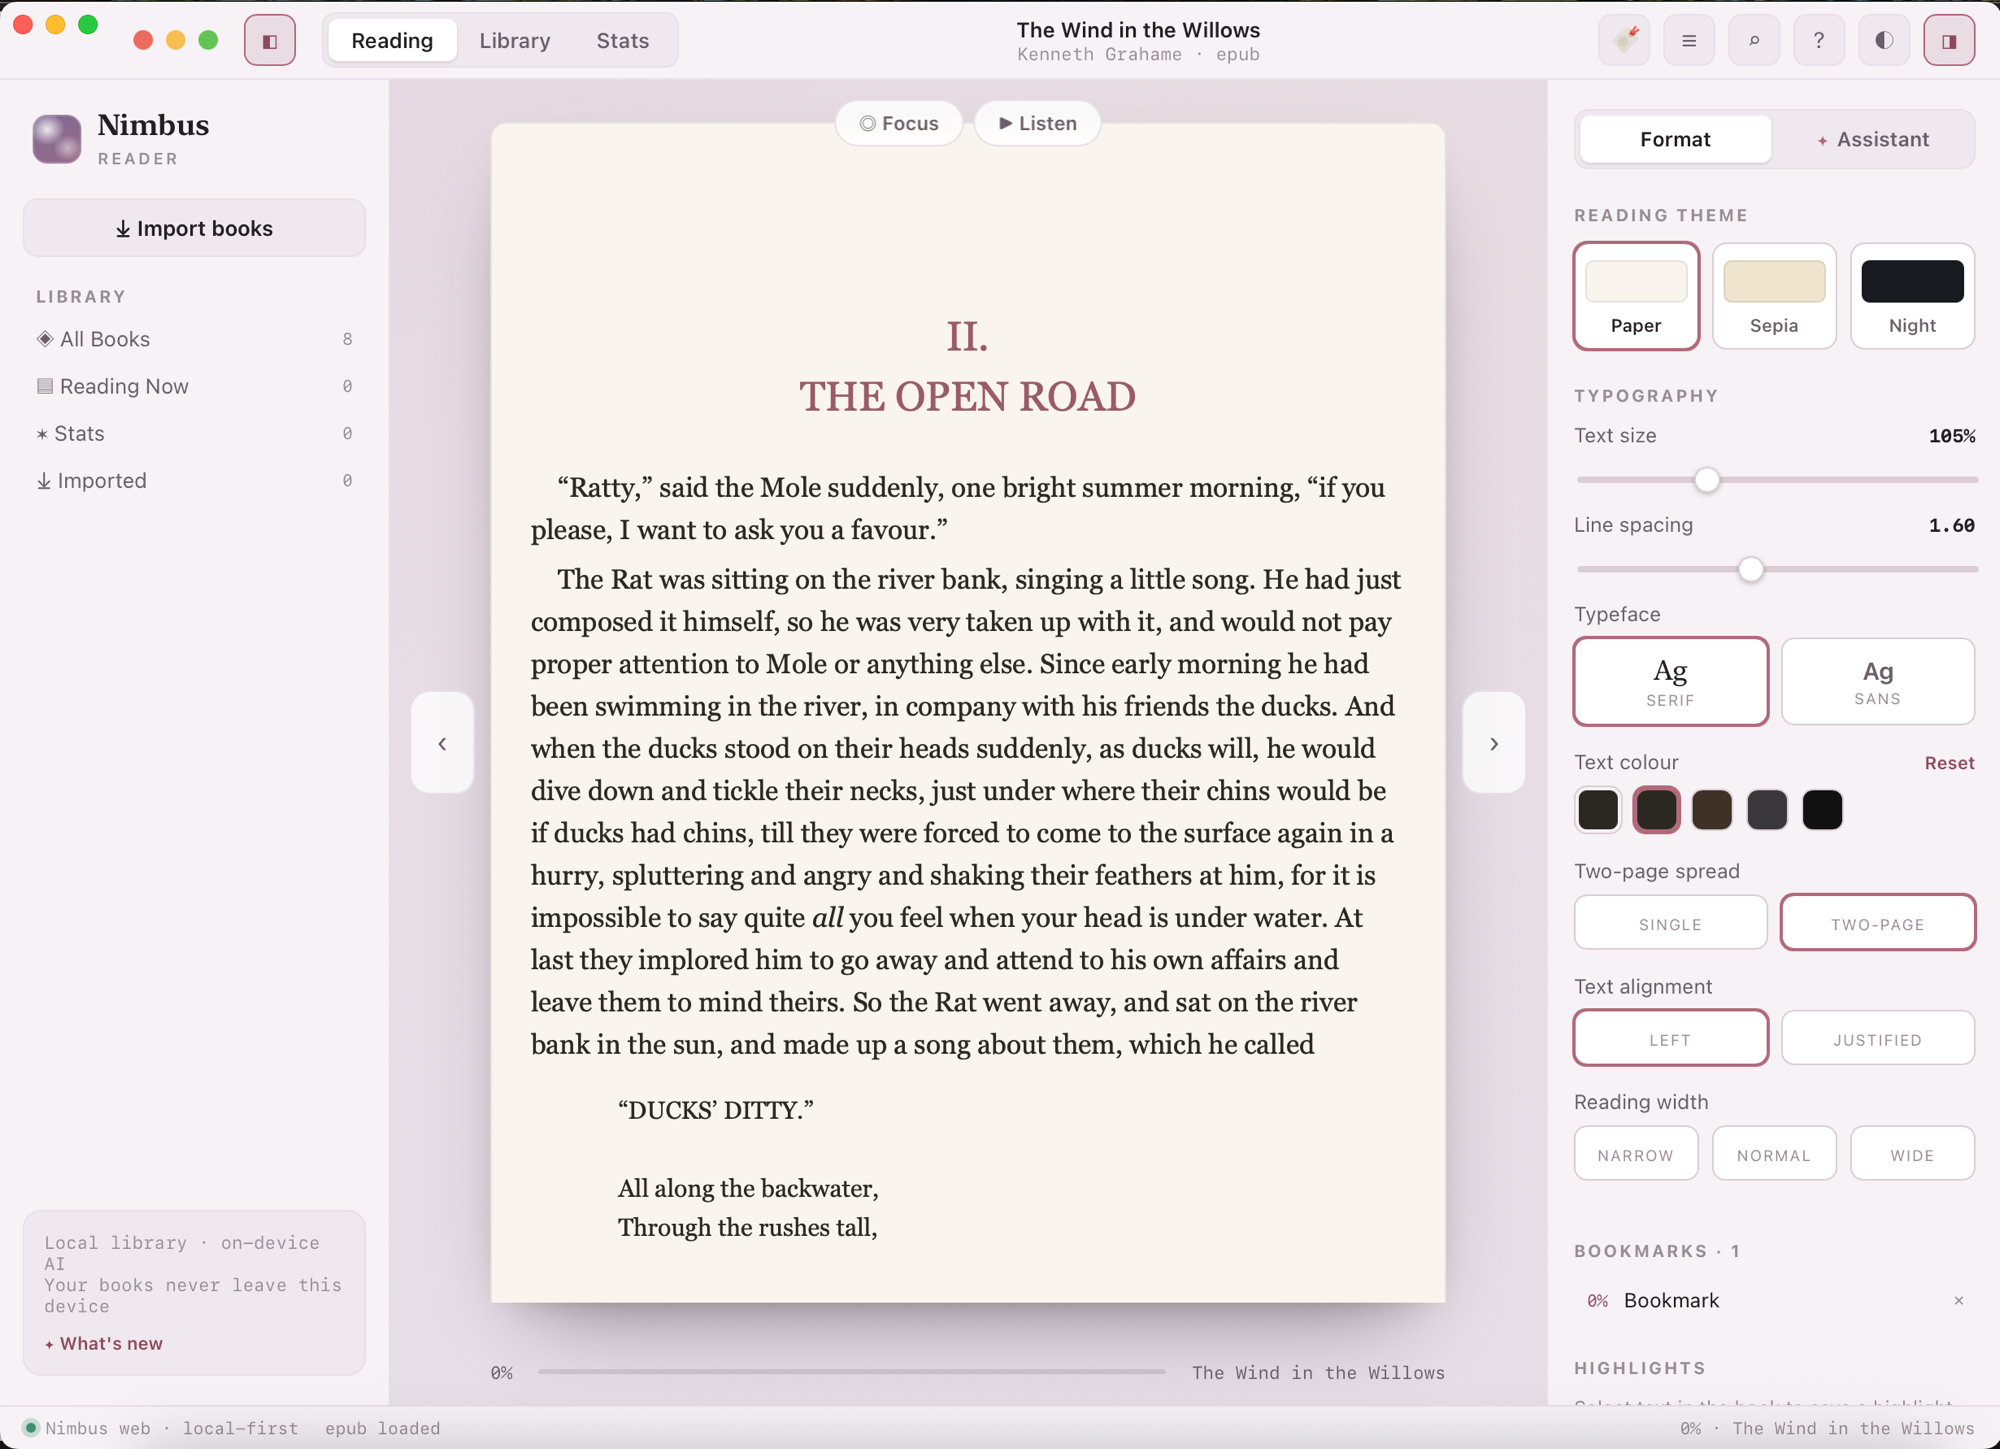Click Import books button
Image resolution: width=2000 pixels, height=1449 pixels.
[194, 228]
